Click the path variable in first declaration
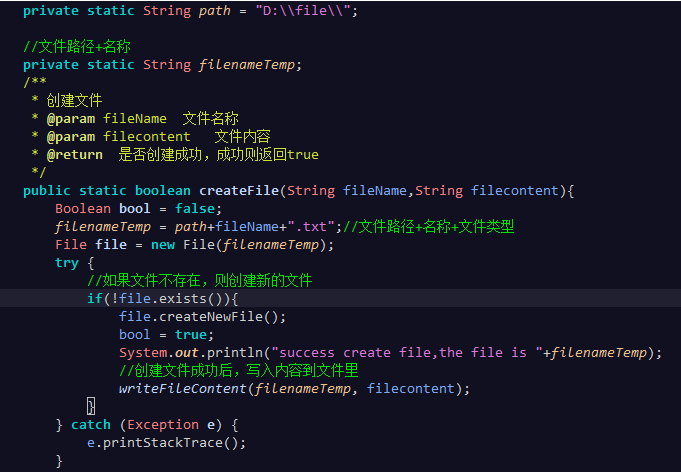 215,10
